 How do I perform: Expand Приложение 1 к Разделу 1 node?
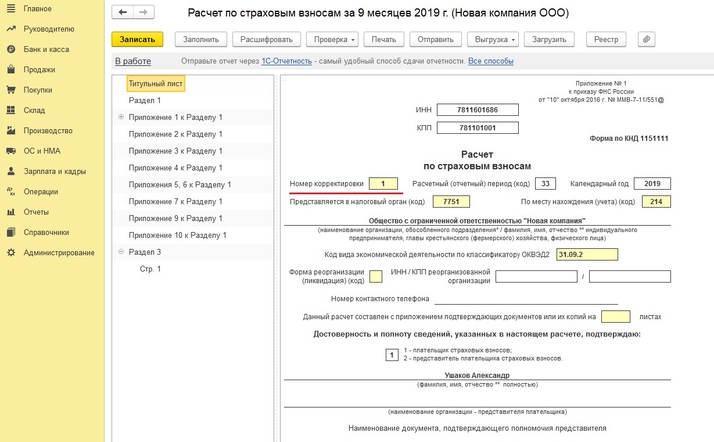(121, 117)
